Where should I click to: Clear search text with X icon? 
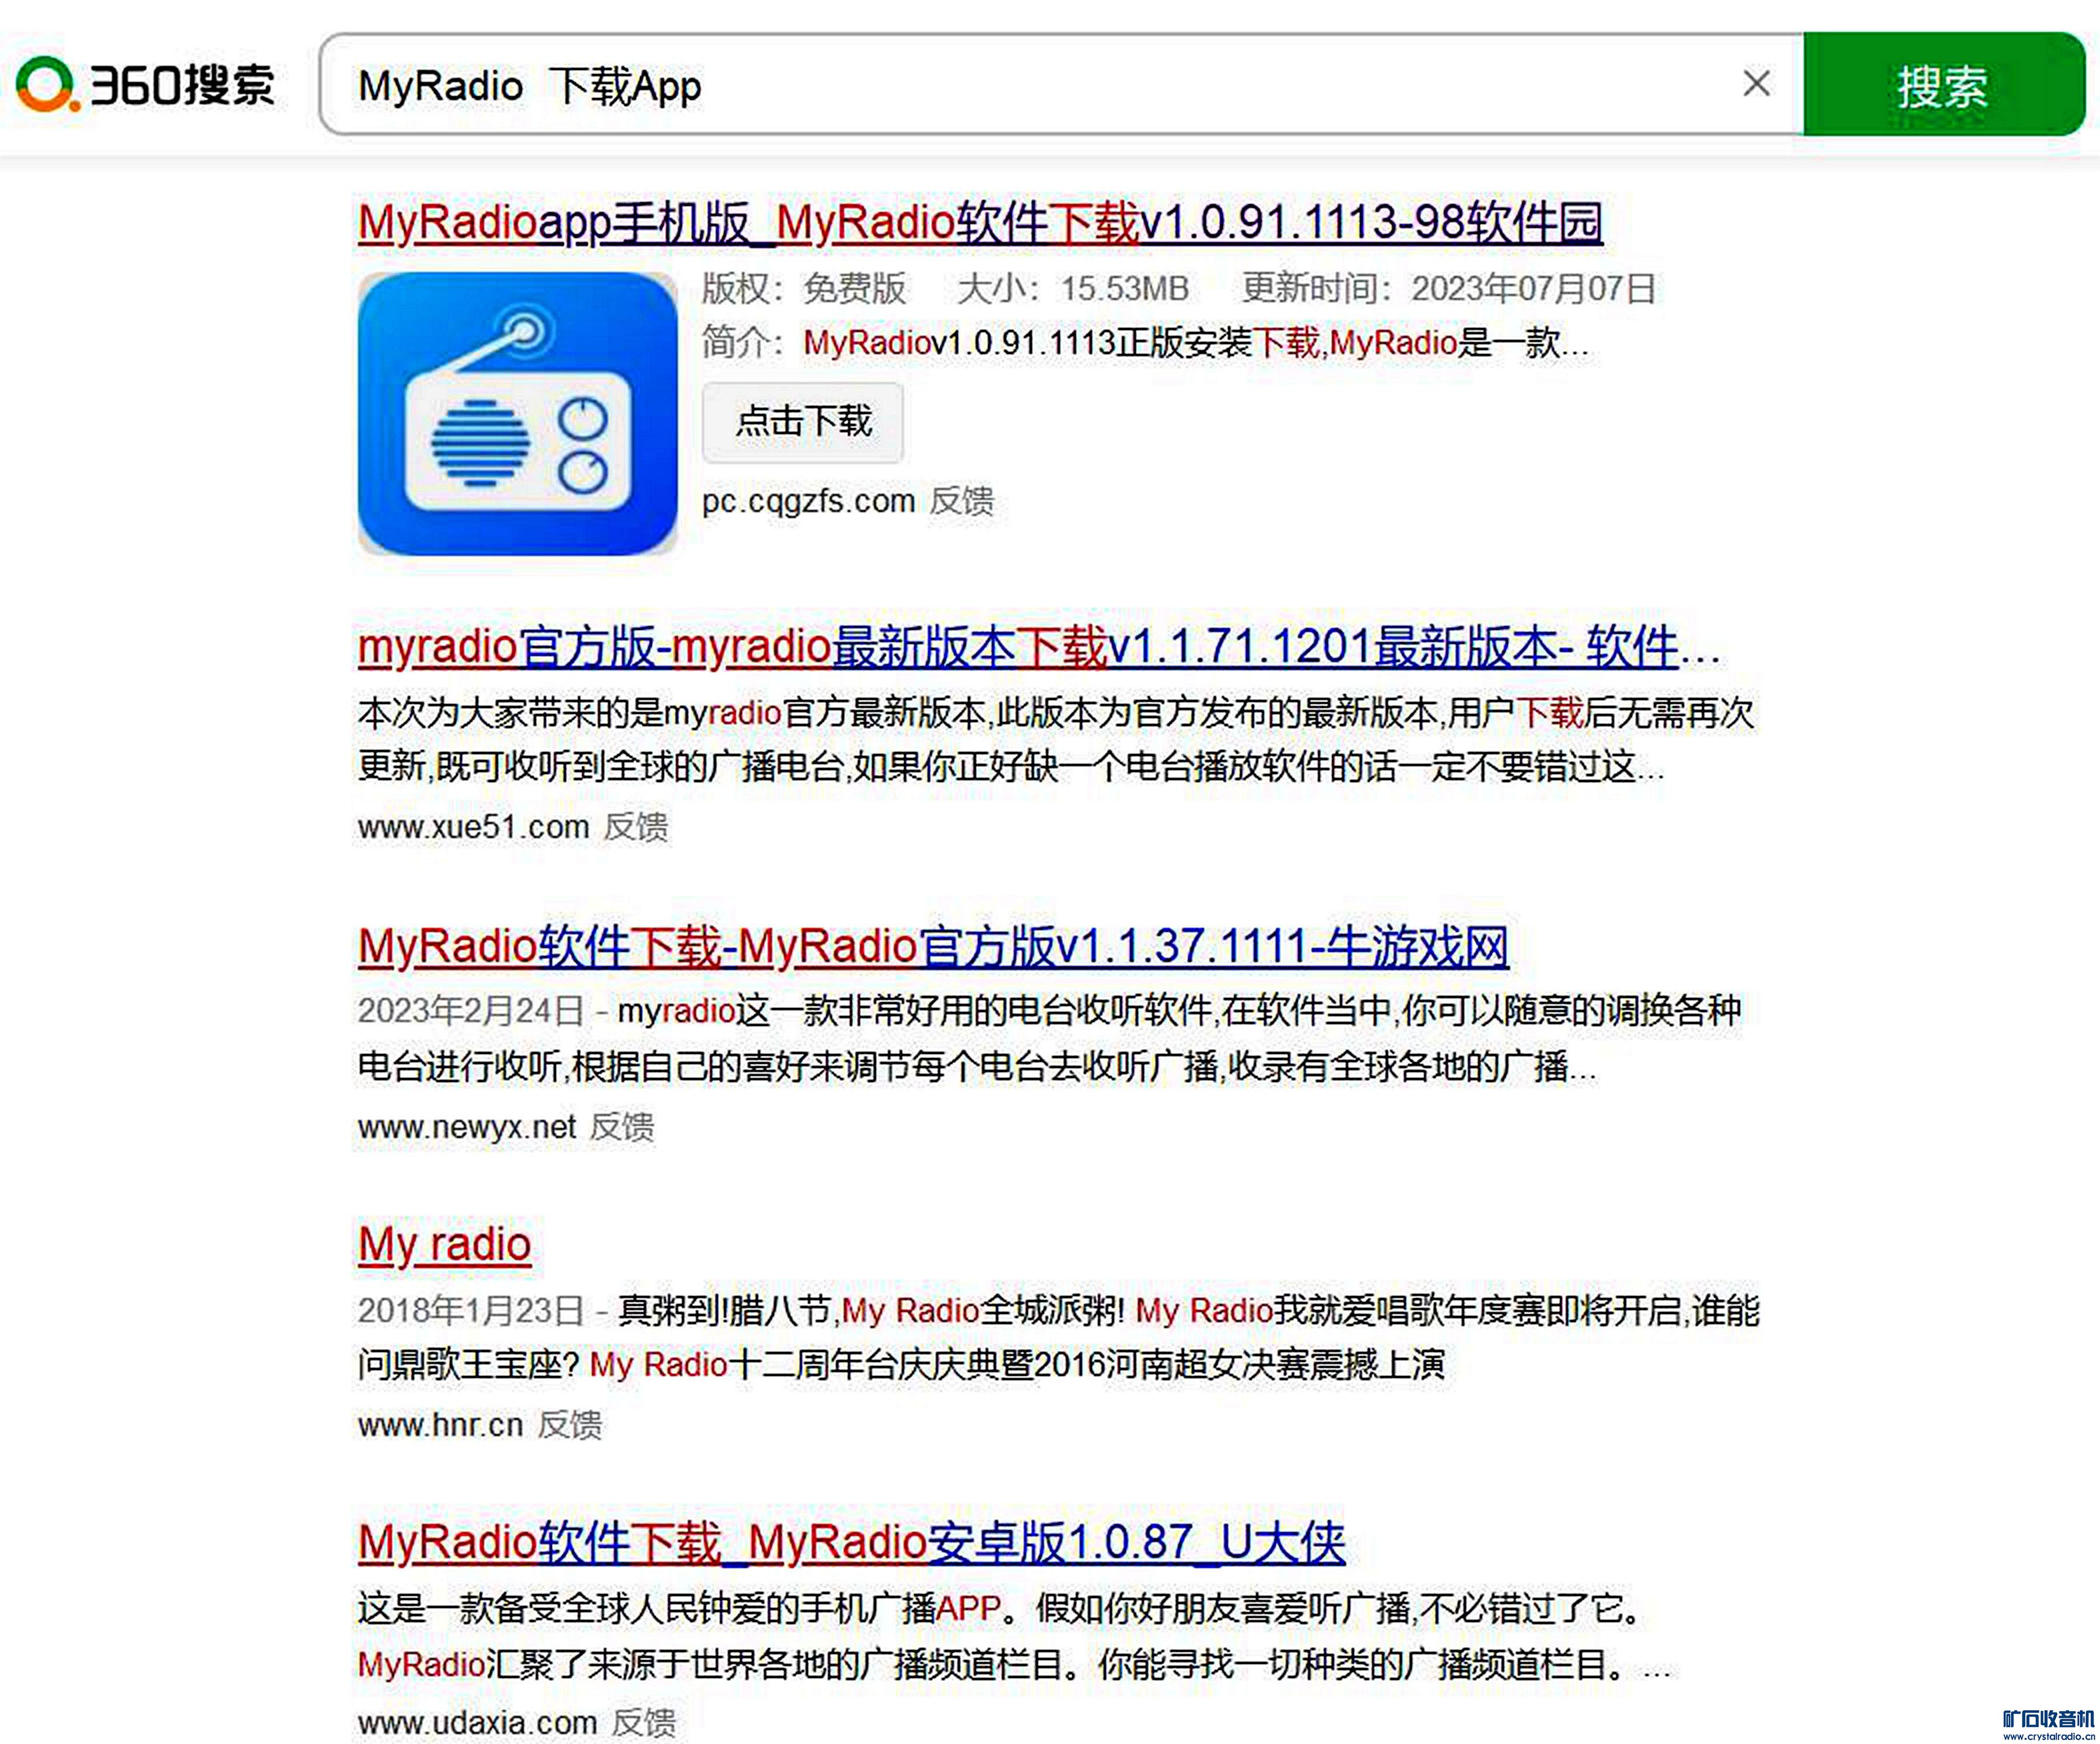click(1756, 84)
